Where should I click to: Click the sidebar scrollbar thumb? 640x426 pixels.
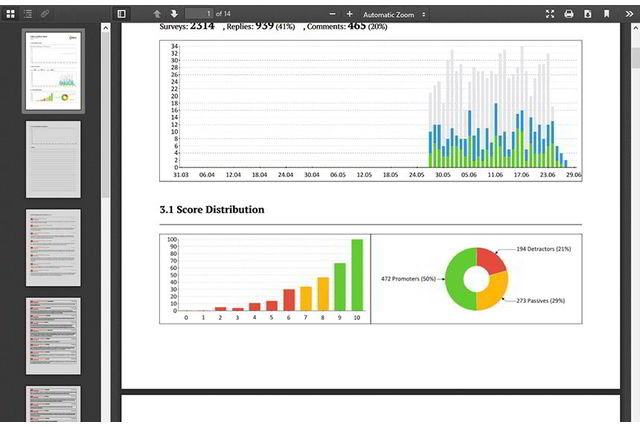(x=106, y=115)
